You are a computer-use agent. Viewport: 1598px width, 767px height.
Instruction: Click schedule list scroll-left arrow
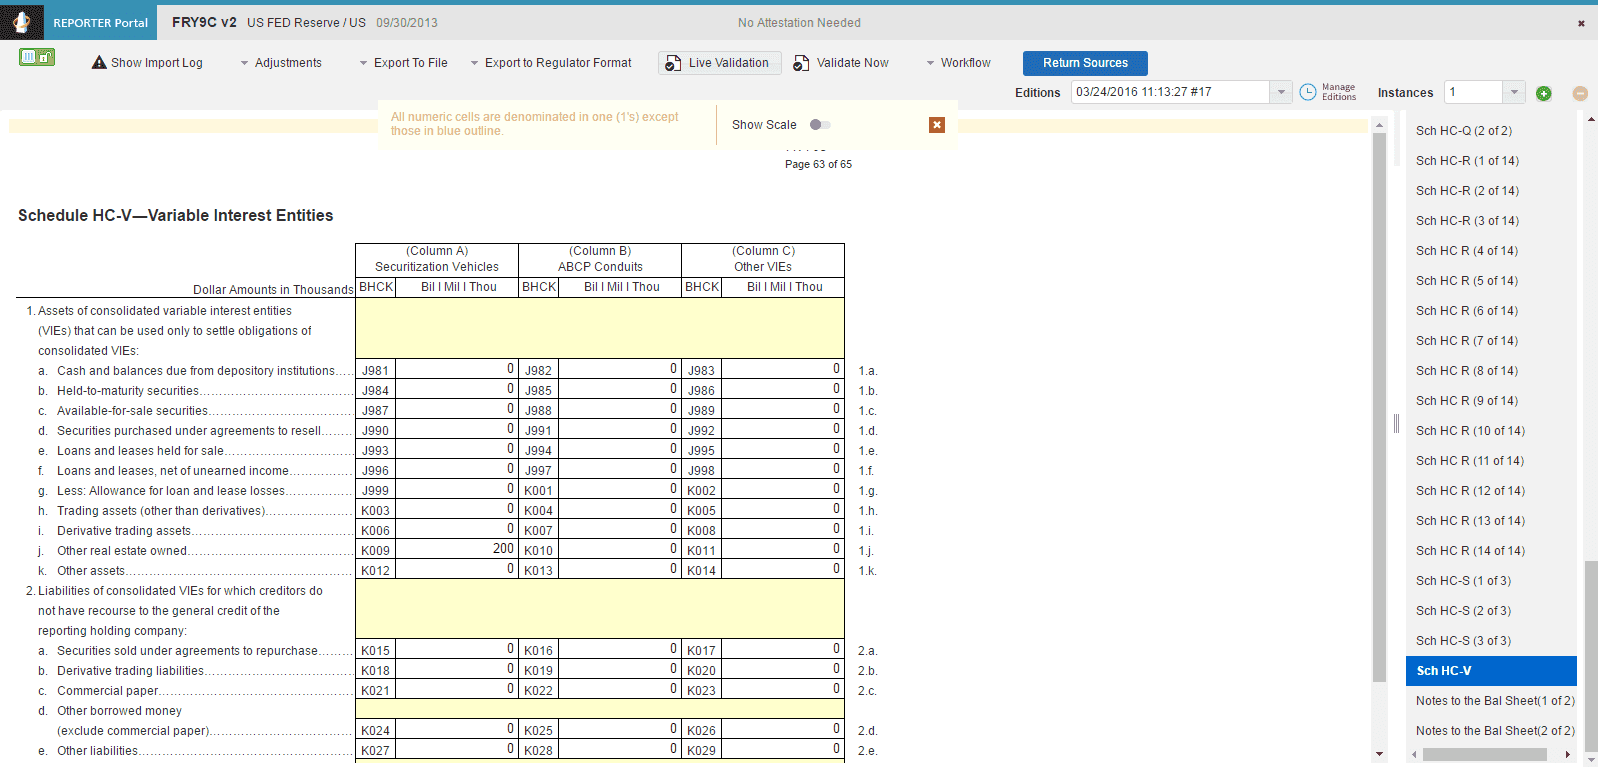point(1414,755)
